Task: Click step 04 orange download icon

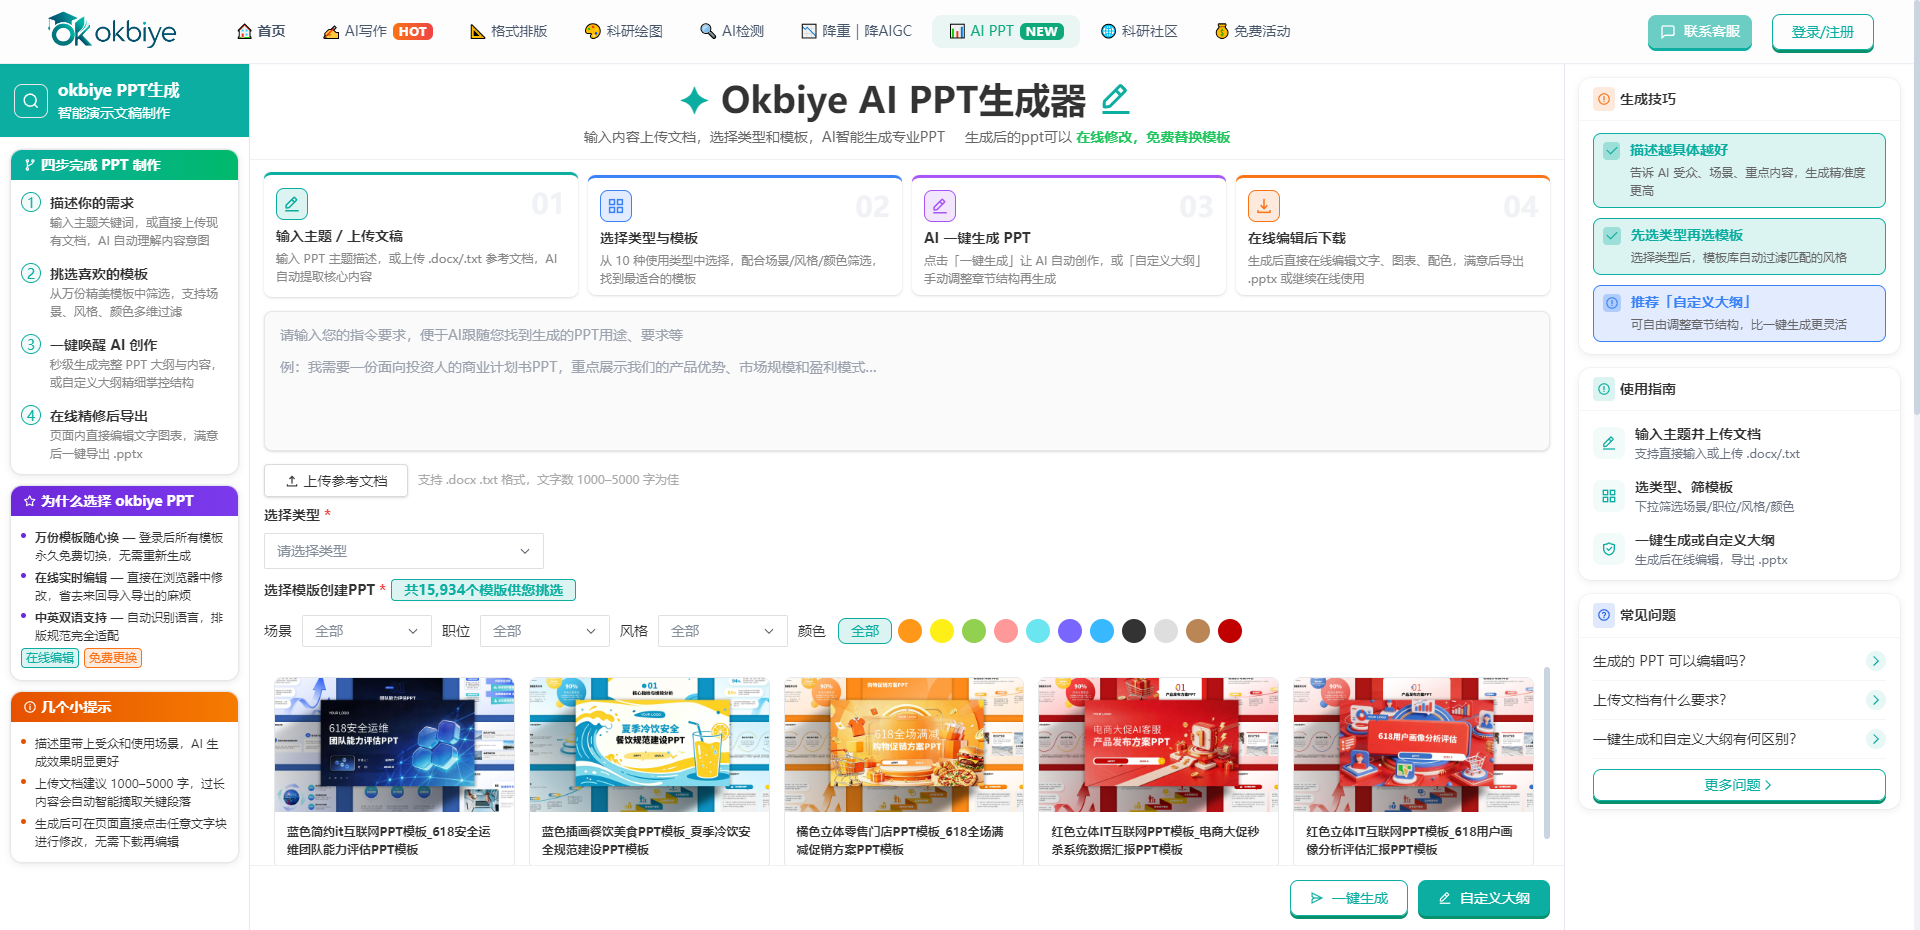Action: 1263,206
